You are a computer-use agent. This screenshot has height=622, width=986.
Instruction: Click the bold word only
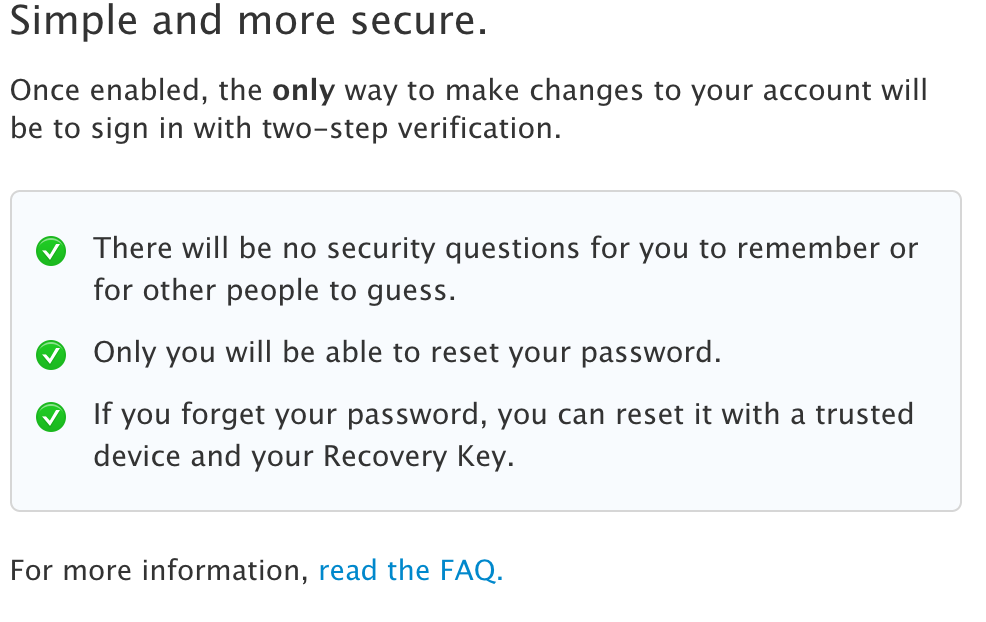pyautogui.click(x=303, y=91)
